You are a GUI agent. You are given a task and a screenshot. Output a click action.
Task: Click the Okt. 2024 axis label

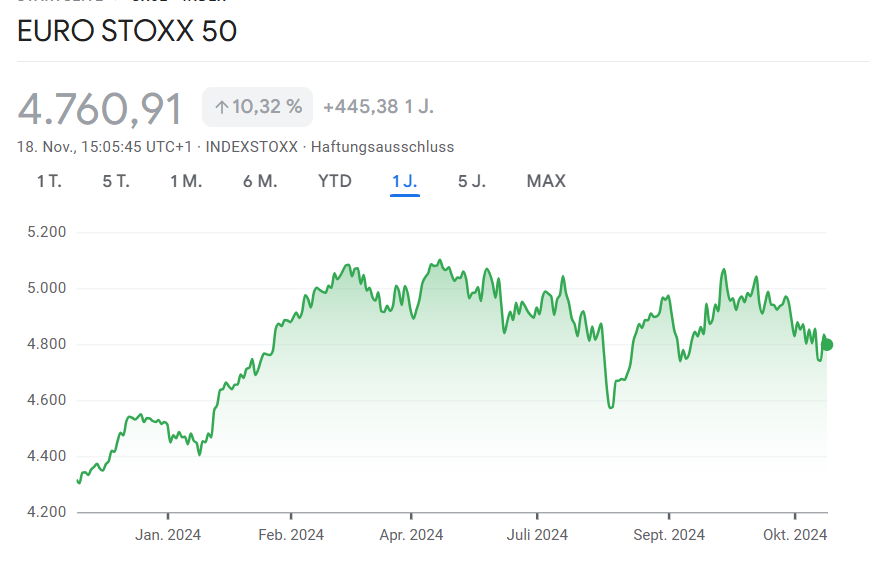point(795,535)
